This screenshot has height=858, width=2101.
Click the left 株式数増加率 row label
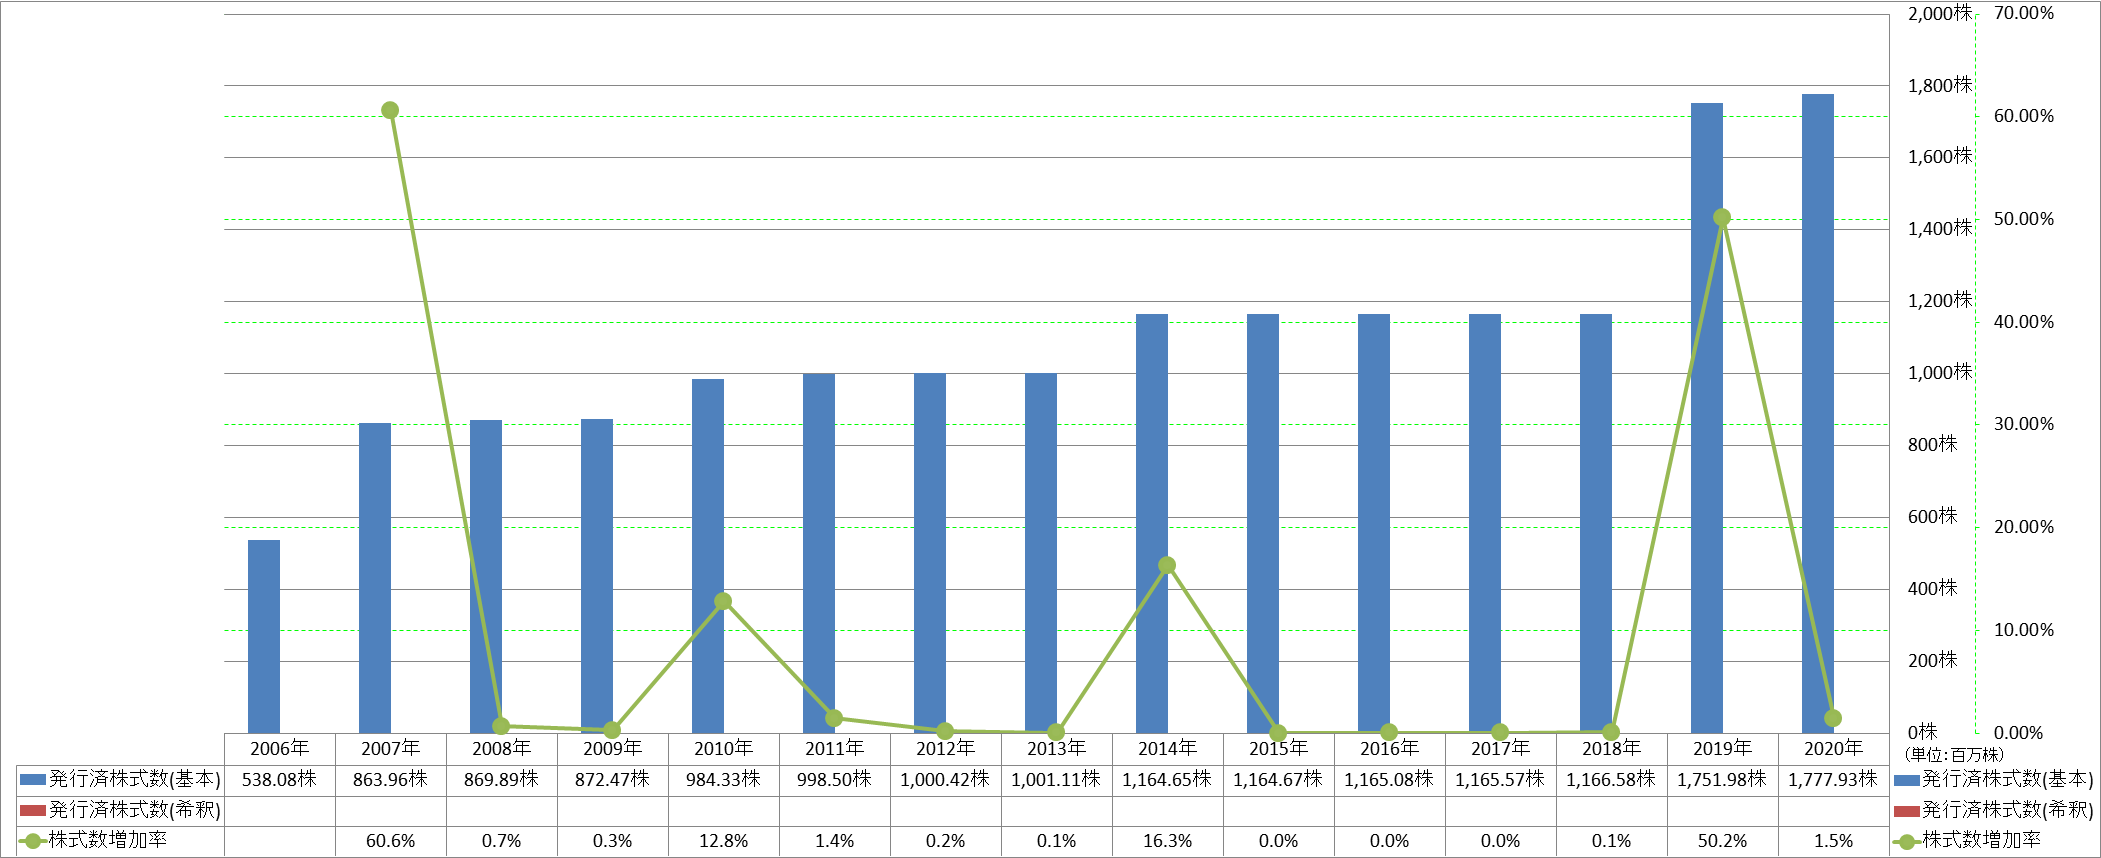pos(108,840)
